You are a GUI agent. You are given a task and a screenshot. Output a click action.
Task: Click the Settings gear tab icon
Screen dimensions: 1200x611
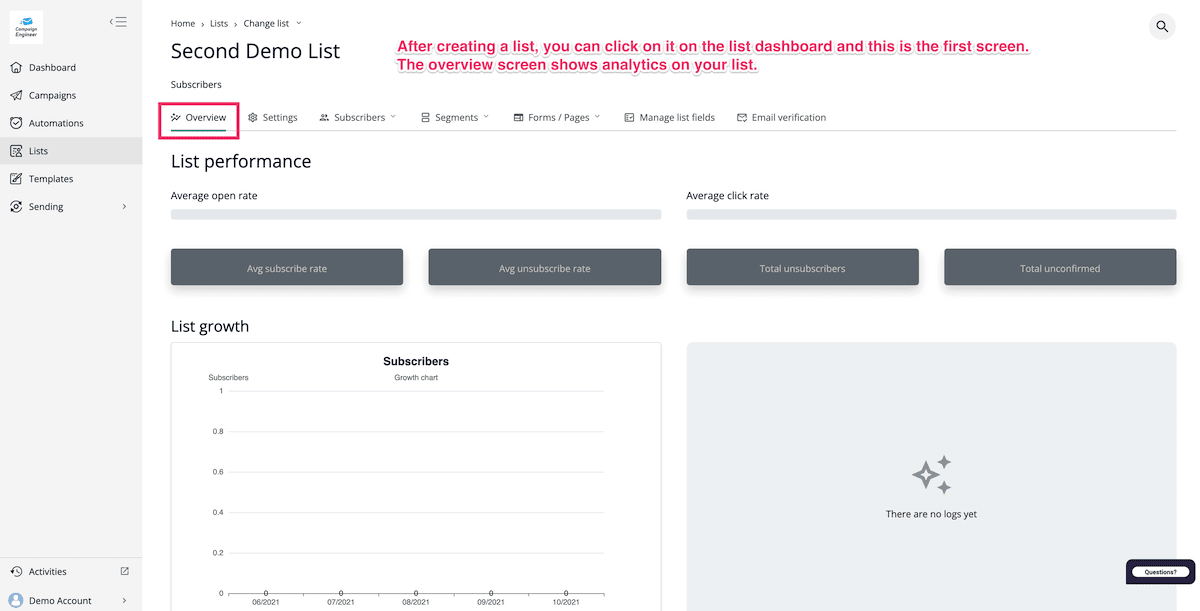point(253,118)
